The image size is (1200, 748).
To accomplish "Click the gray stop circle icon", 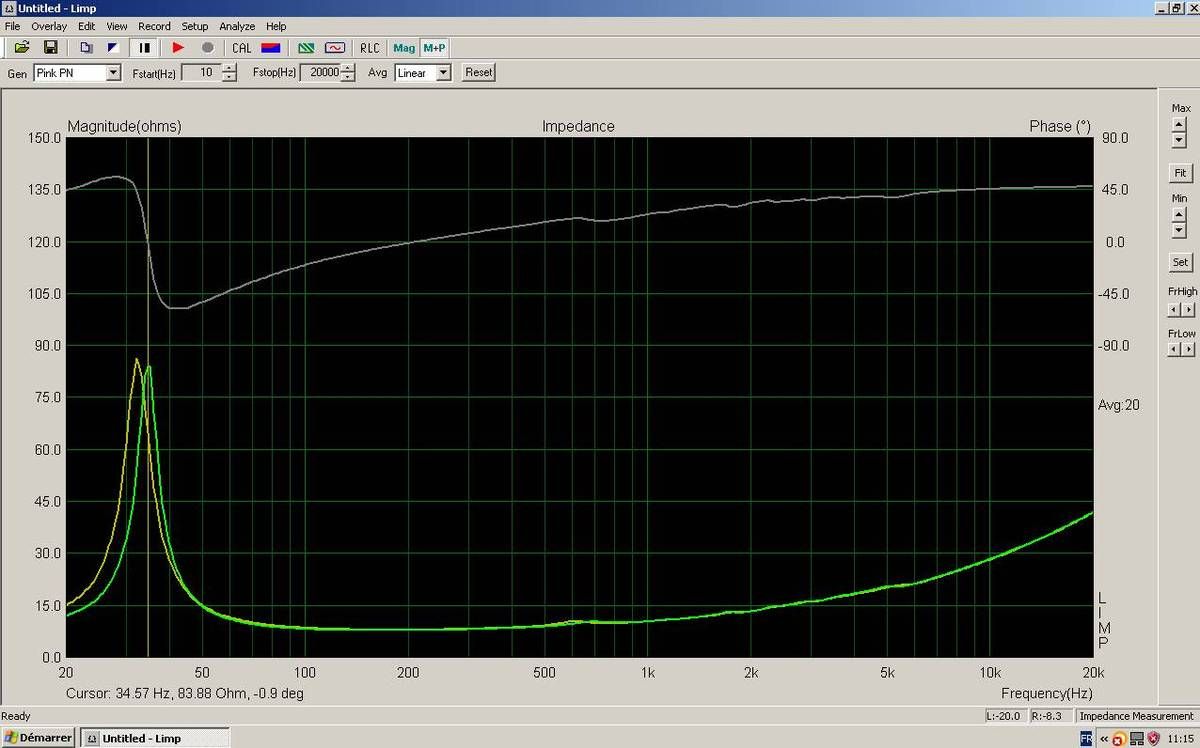I will 208,47.
